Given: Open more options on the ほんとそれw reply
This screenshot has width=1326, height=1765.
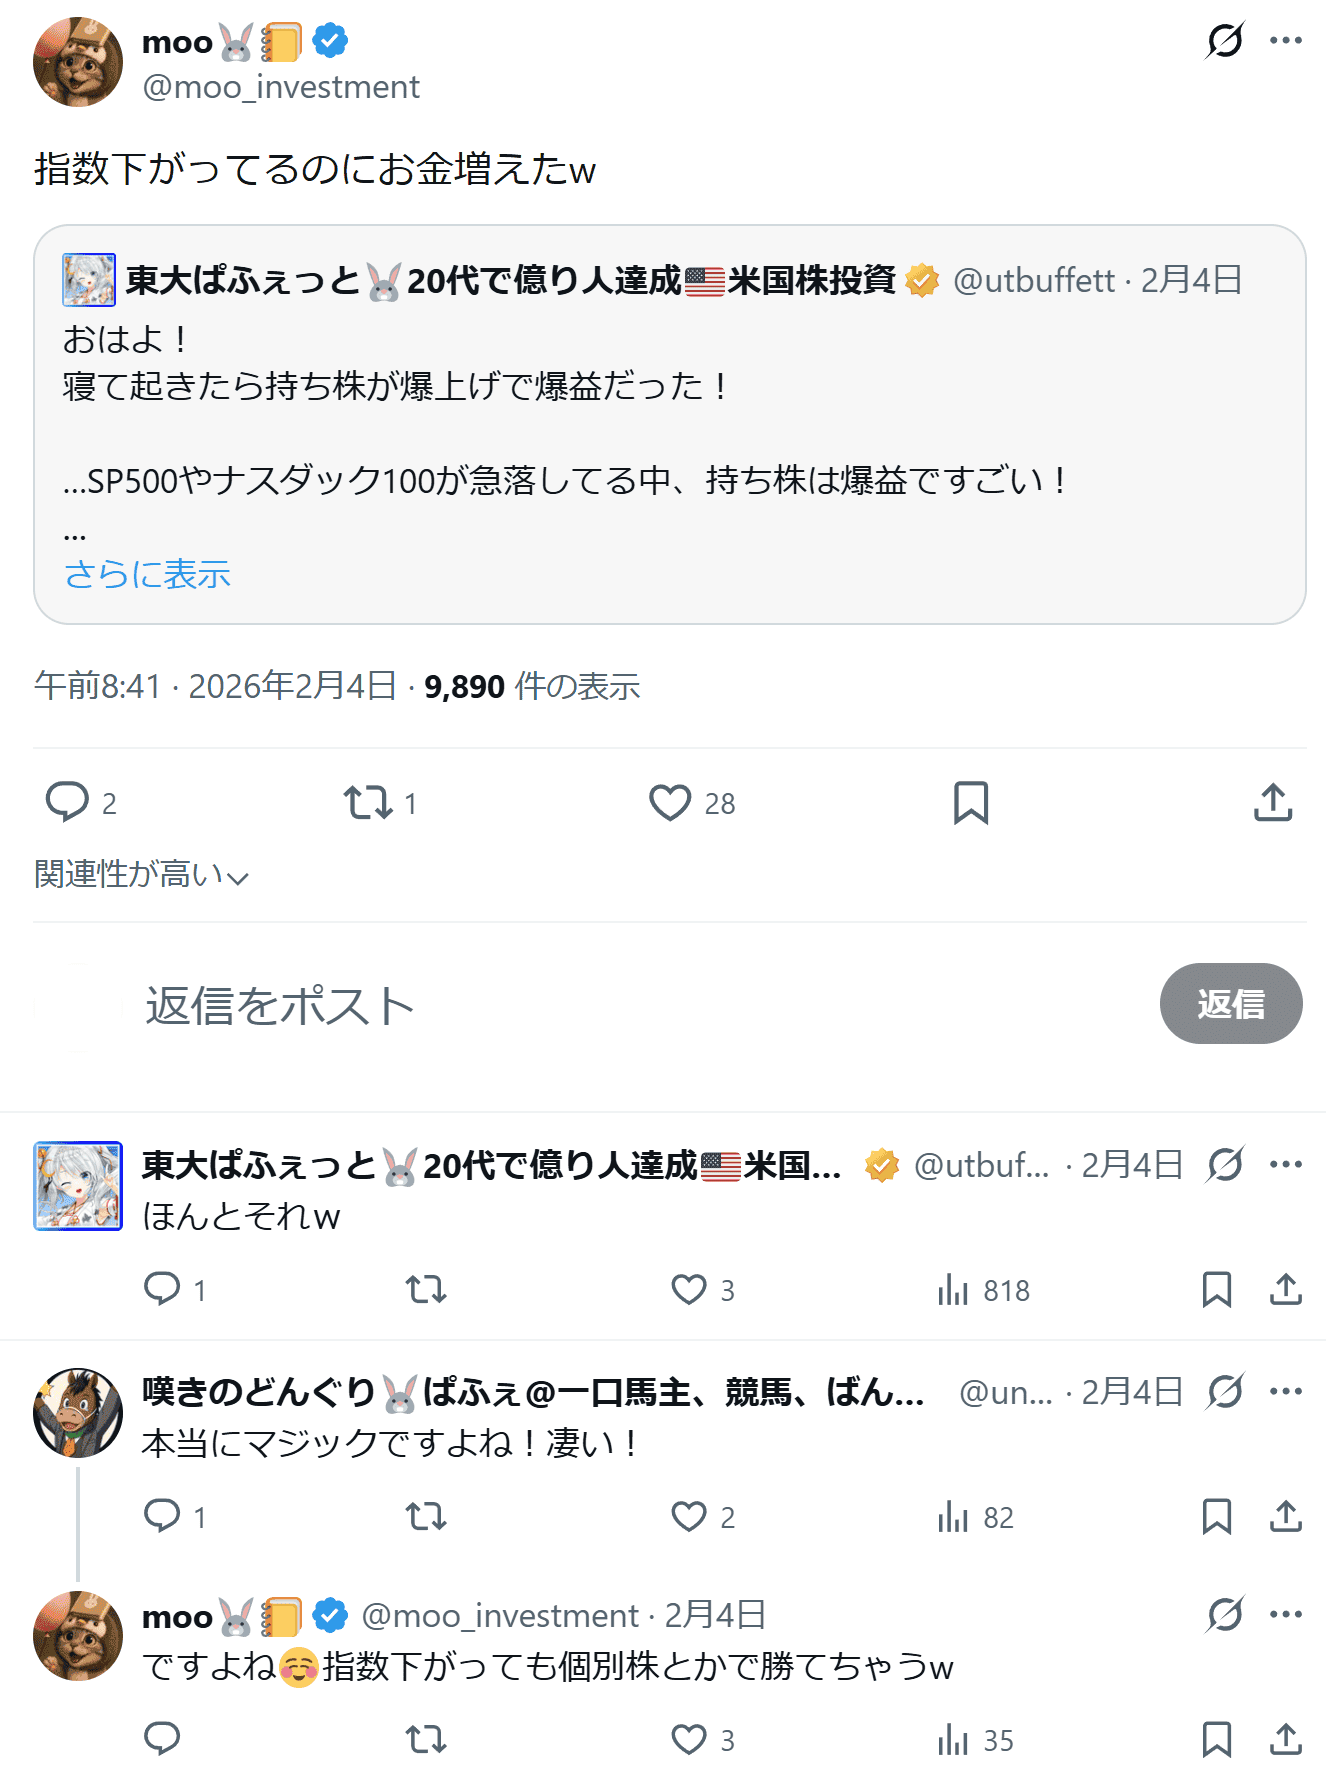Looking at the screenshot, I should pyautogui.click(x=1285, y=1164).
